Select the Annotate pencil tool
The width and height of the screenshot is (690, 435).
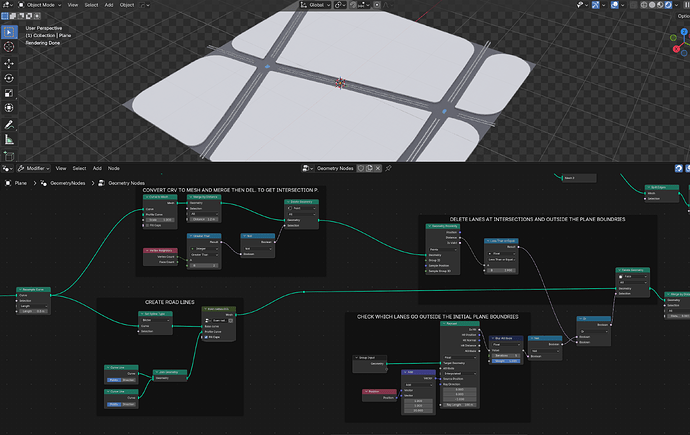coord(9,125)
